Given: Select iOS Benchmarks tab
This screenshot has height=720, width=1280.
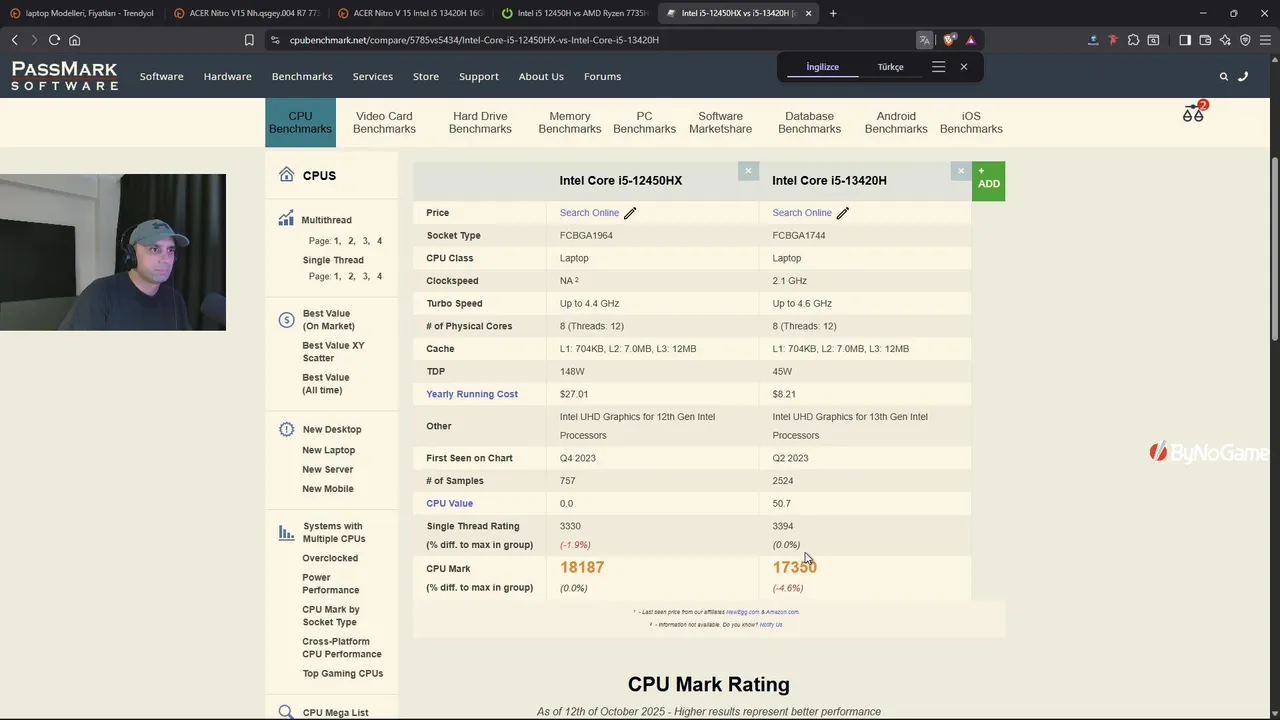Looking at the screenshot, I should [x=971, y=122].
